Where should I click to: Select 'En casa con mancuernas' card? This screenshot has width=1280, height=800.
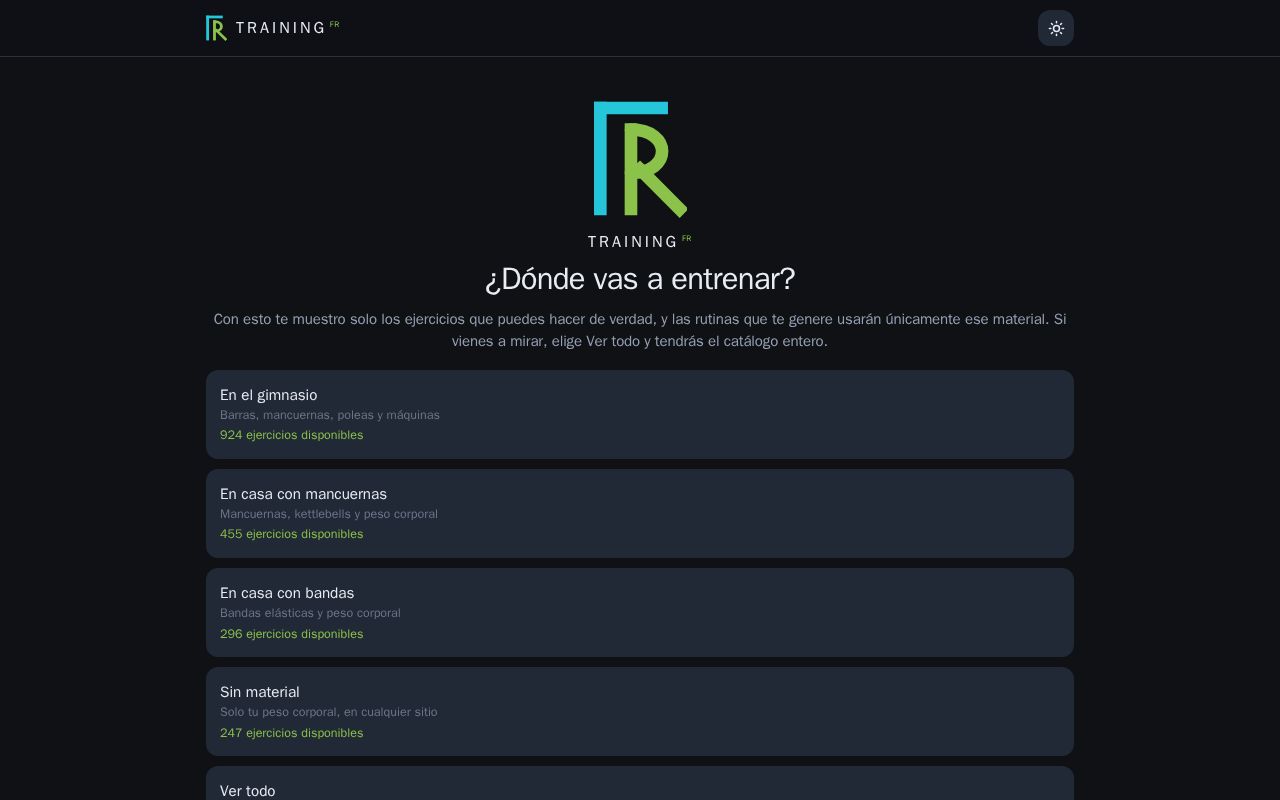[x=640, y=513]
